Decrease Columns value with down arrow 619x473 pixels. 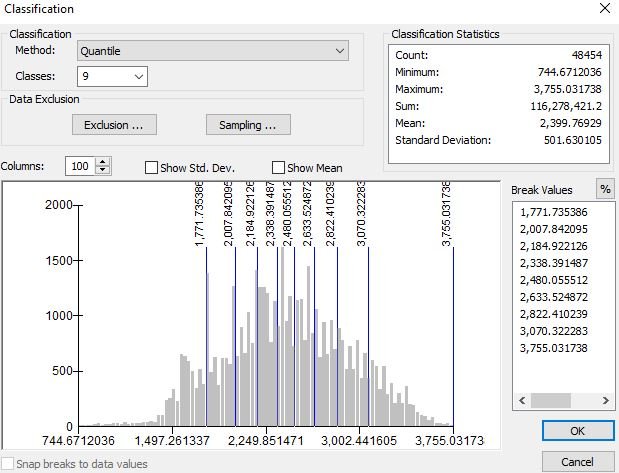(103, 171)
